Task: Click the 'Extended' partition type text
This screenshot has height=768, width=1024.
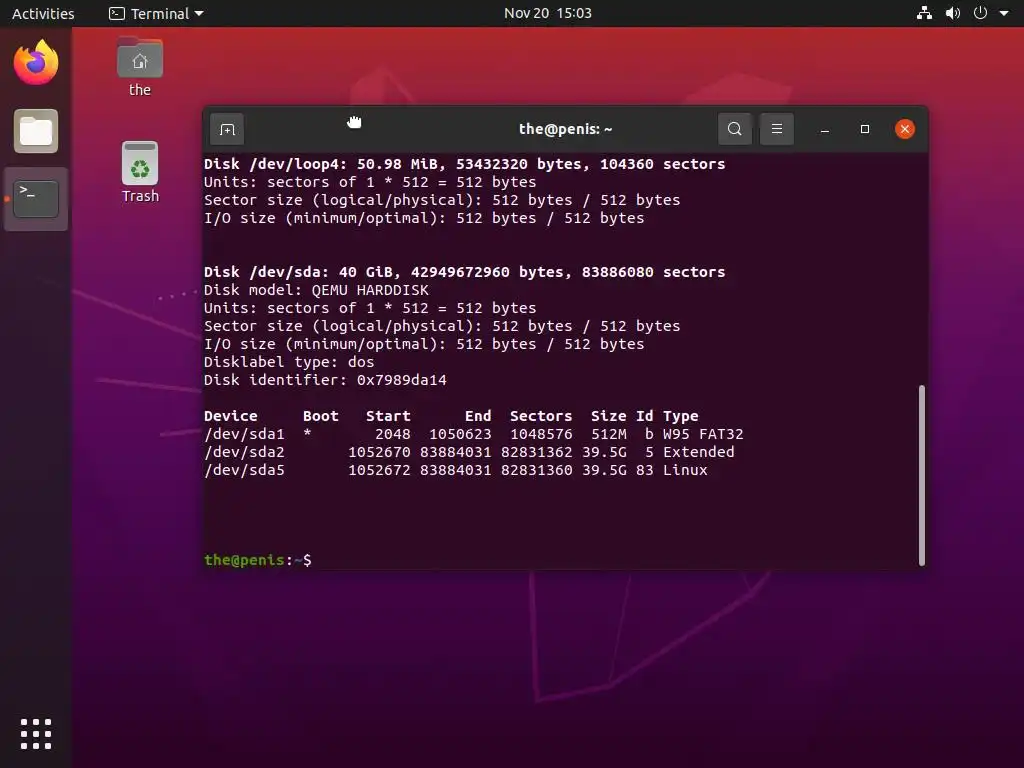Action: pyautogui.click(x=699, y=452)
